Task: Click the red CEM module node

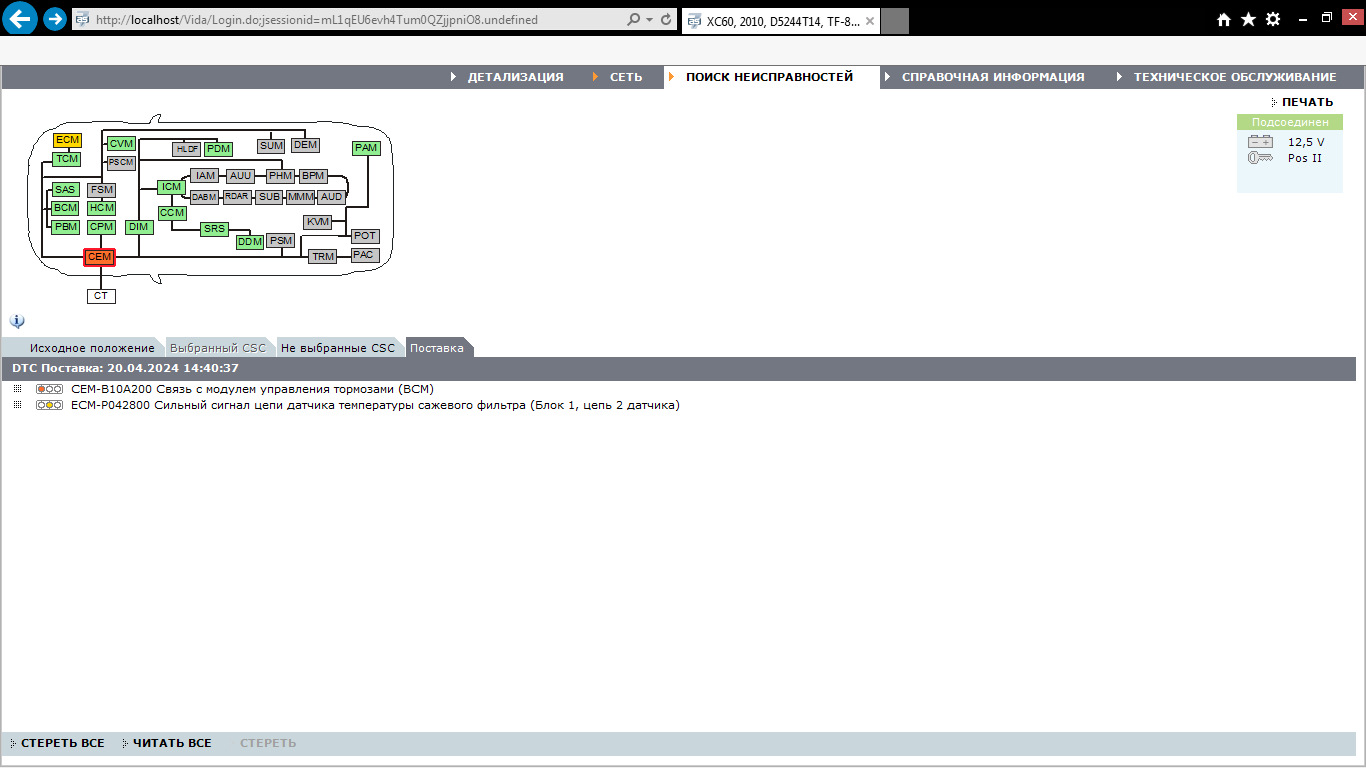Action: click(x=99, y=257)
